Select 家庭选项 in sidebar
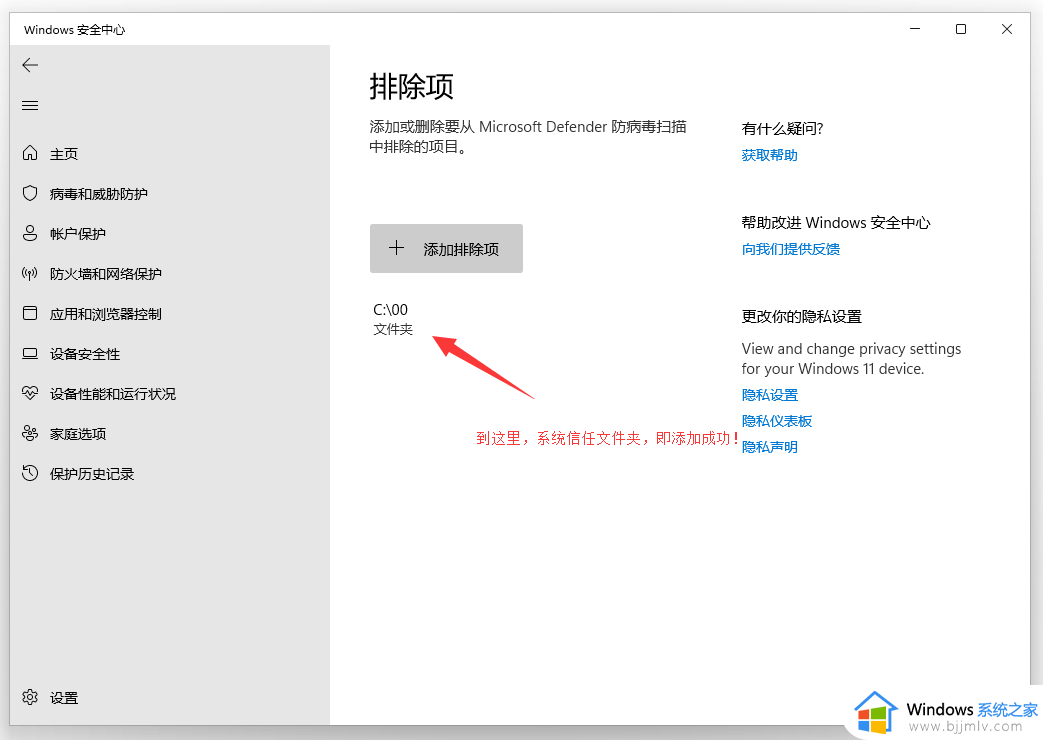 click(x=78, y=434)
